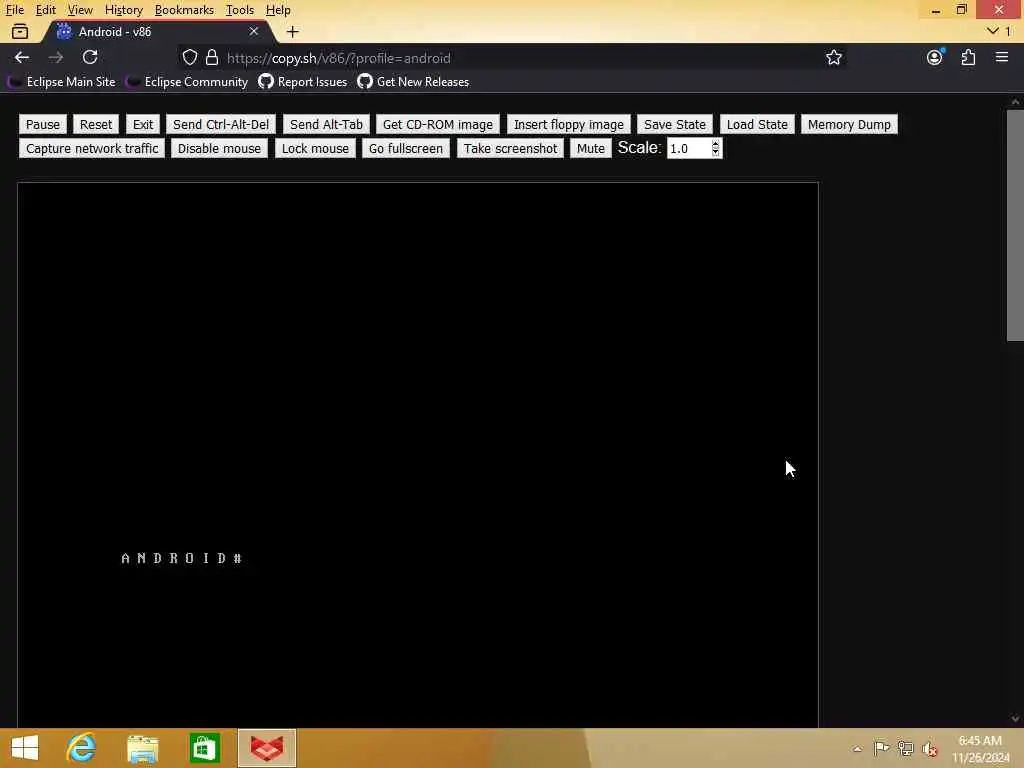Pause the emulator

tap(43, 124)
